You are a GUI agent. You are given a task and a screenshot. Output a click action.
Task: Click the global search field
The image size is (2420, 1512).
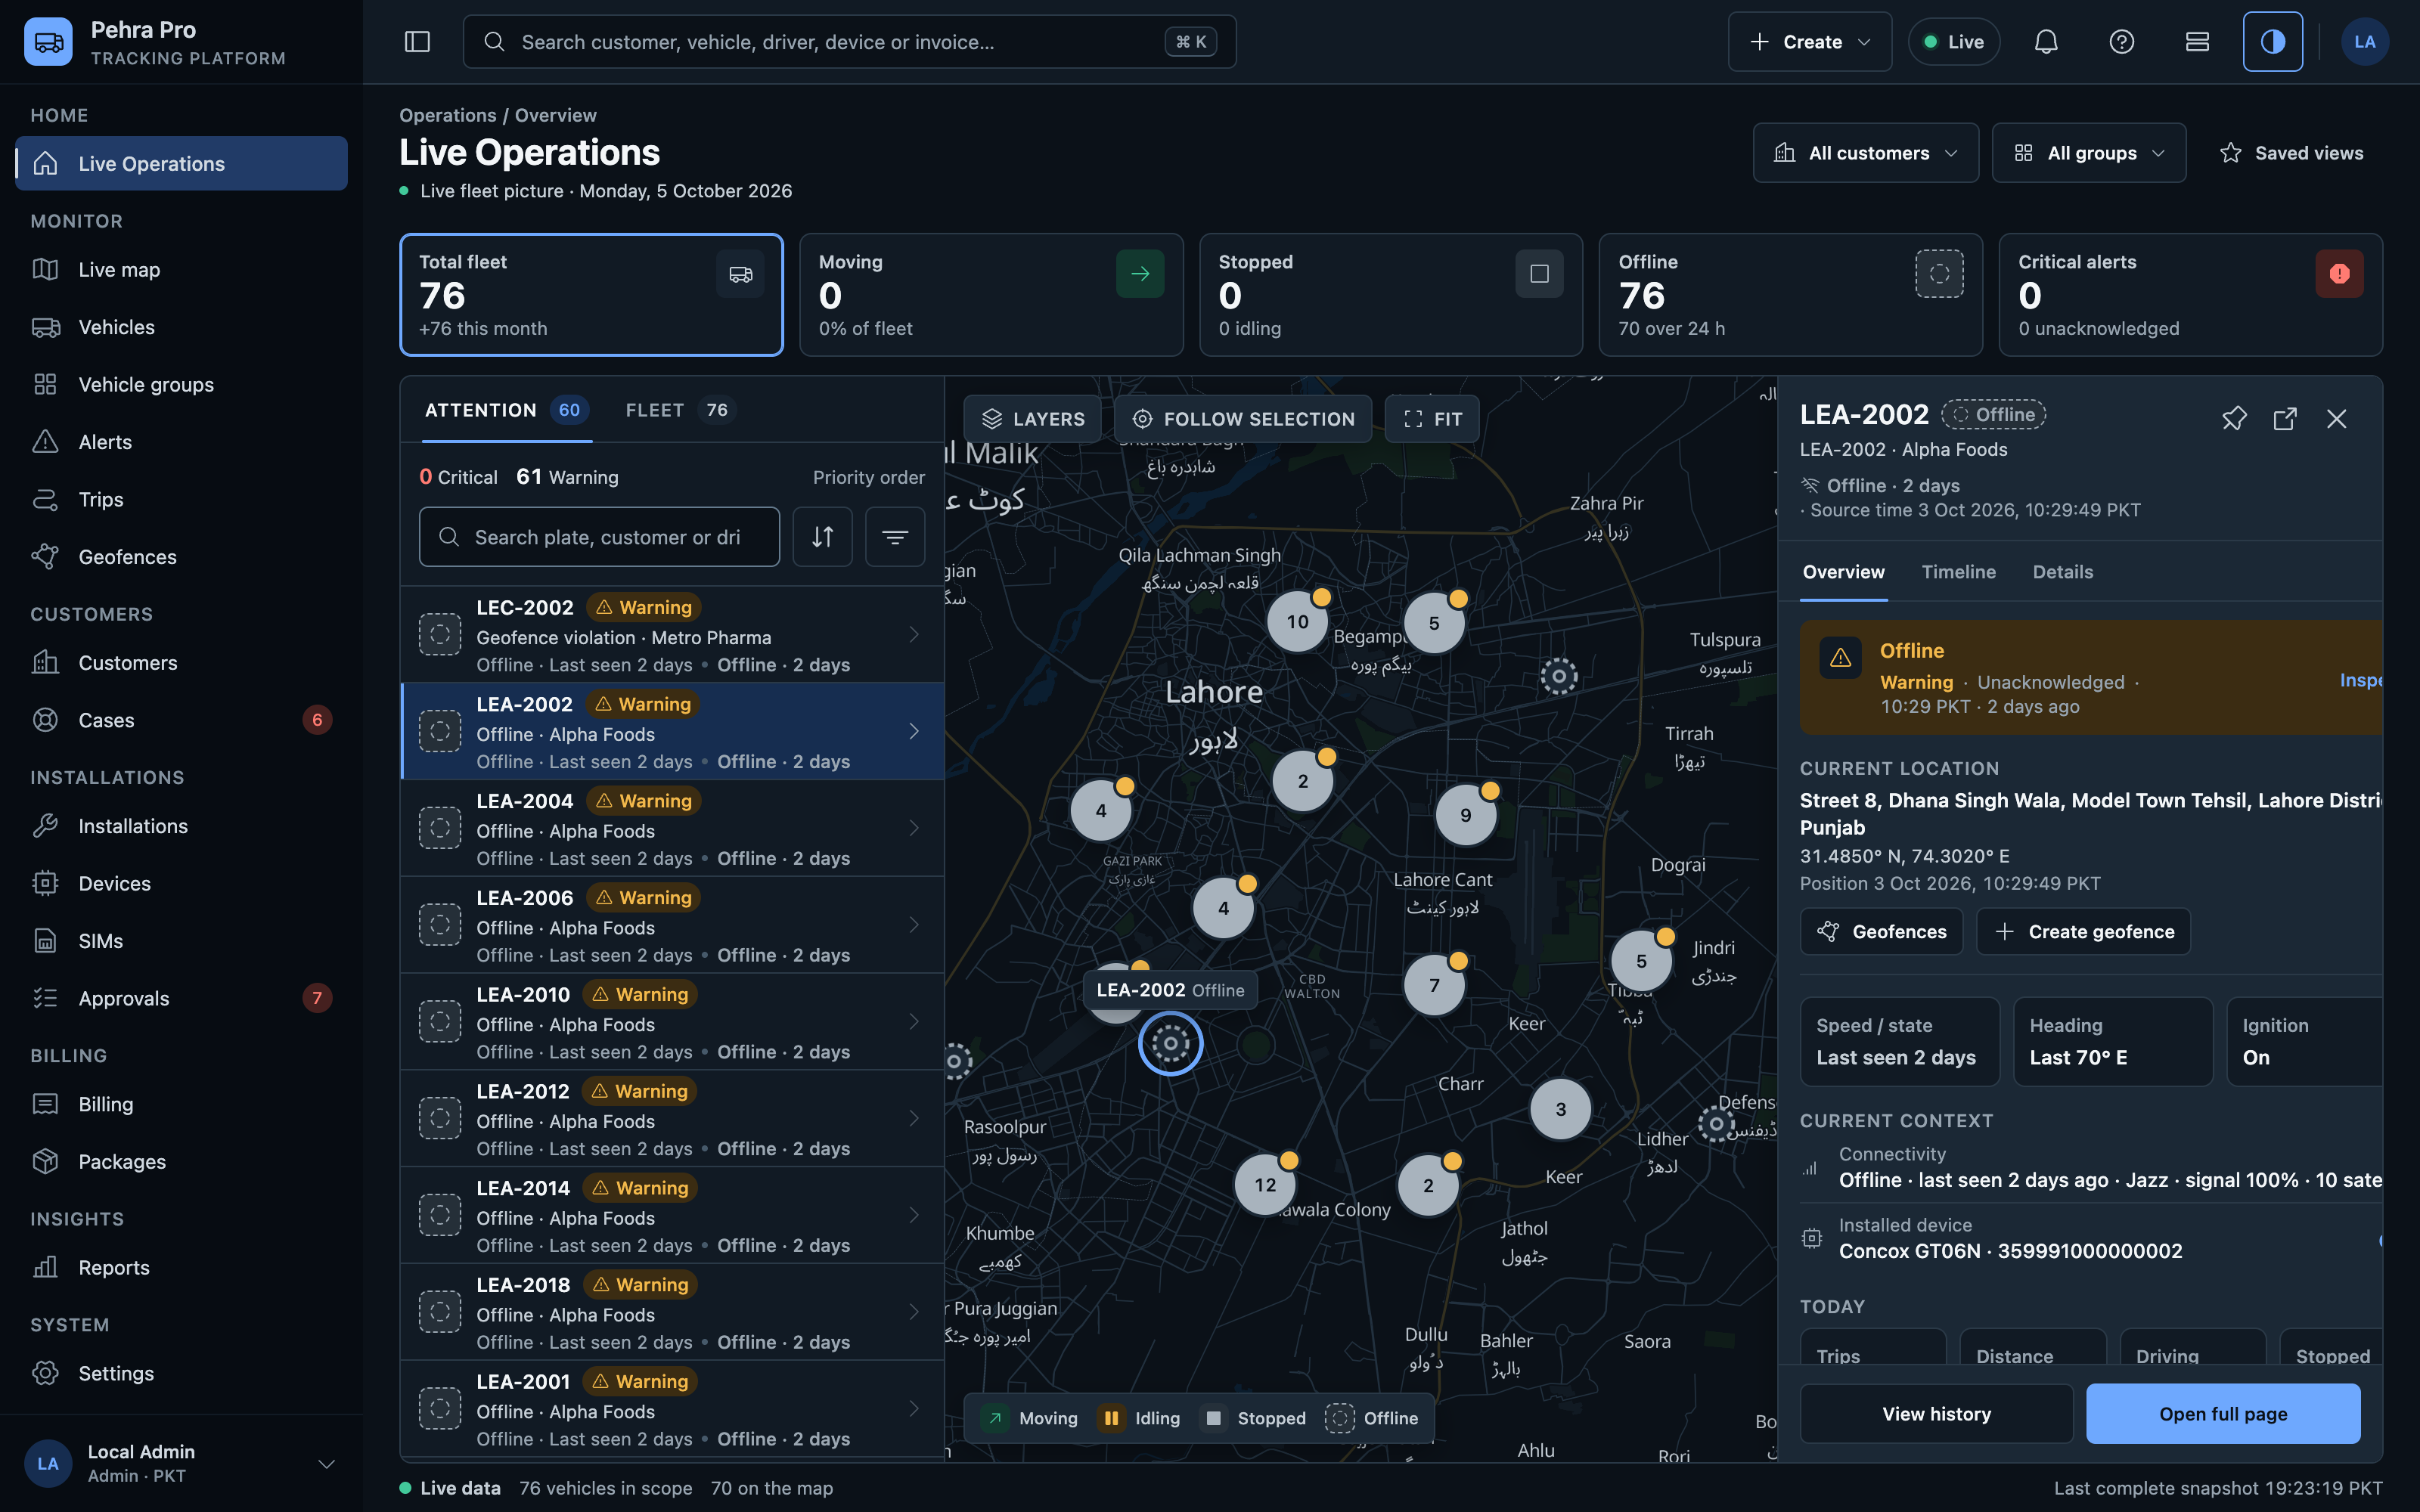coord(849,42)
